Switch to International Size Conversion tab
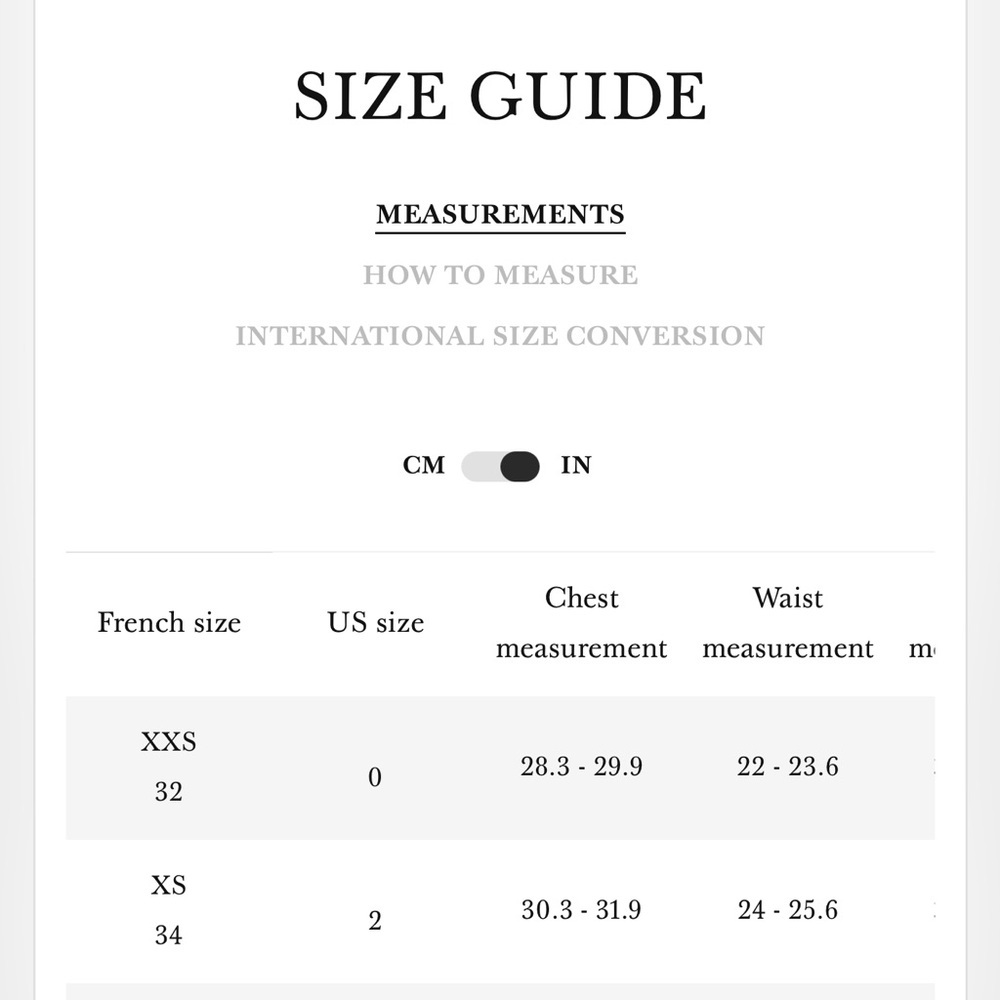Viewport: 1000px width, 1000px height. (500, 336)
